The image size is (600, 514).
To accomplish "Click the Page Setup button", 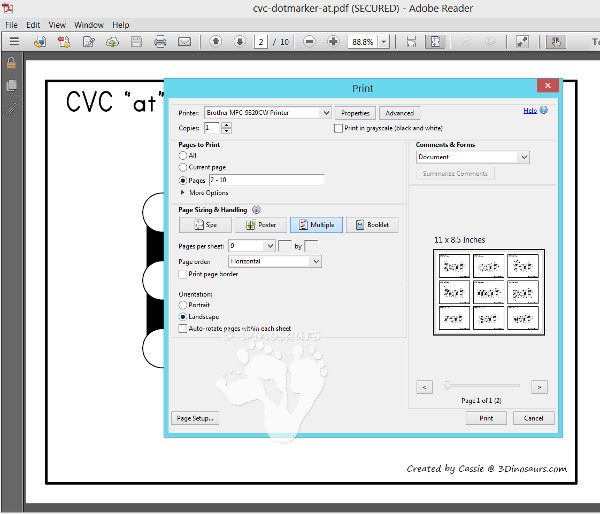I will pyautogui.click(x=194, y=418).
